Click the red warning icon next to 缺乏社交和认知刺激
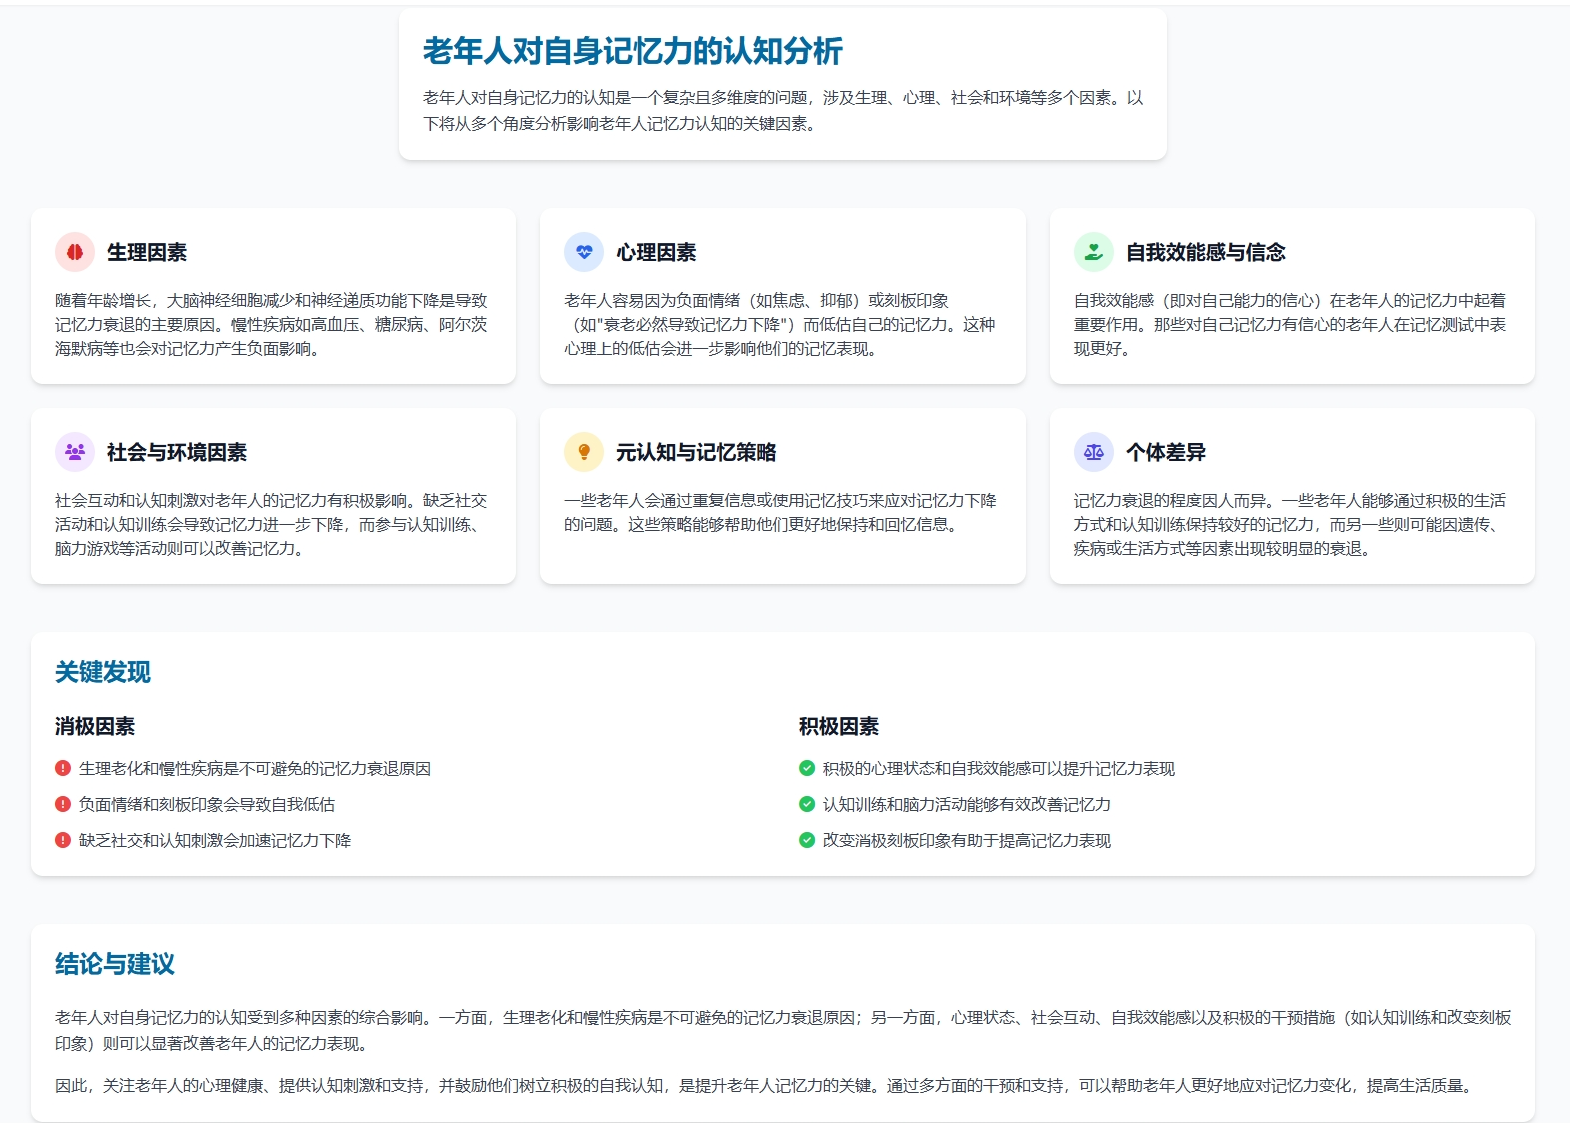The image size is (1570, 1123). (63, 840)
